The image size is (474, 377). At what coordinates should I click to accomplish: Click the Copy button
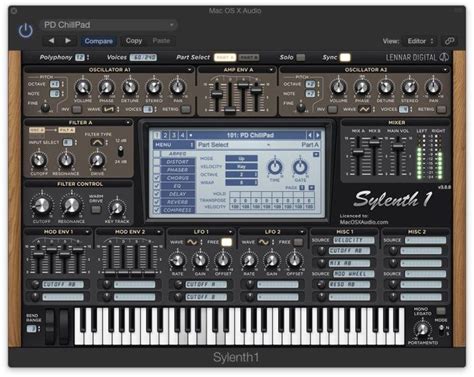click(134, 41)
